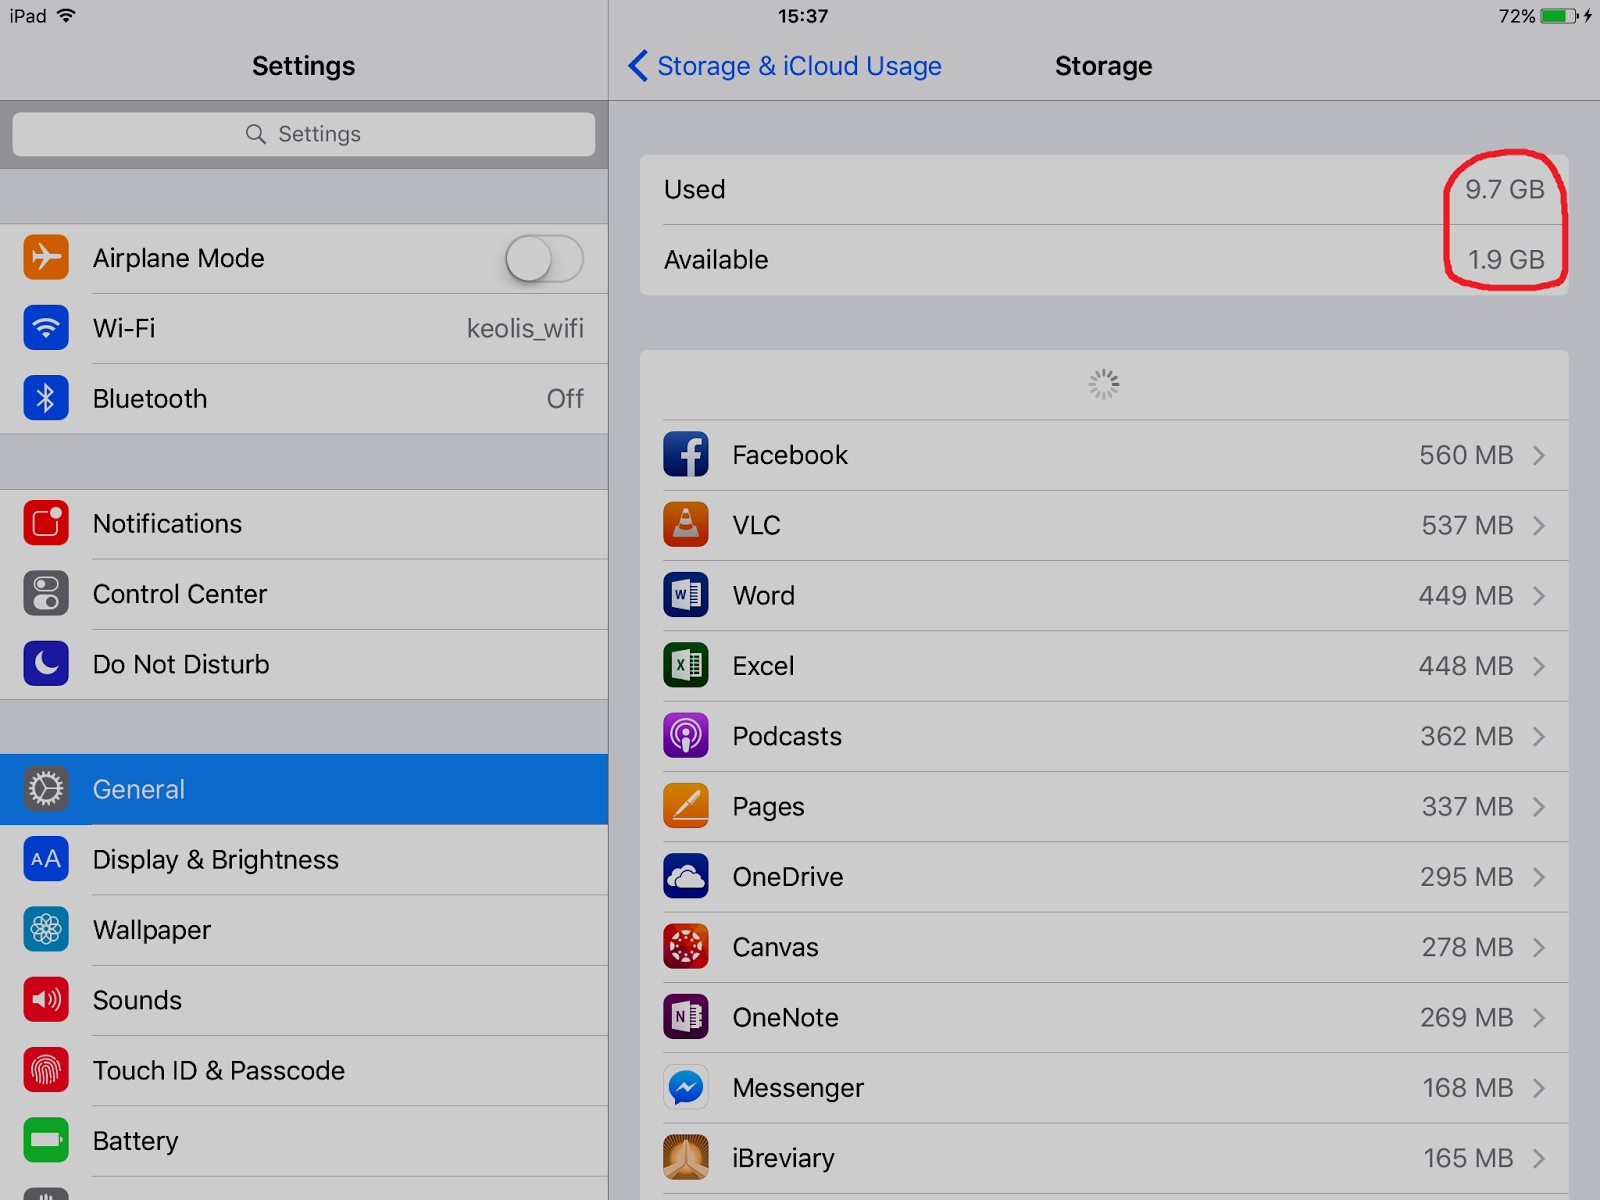This screenshot has height=1200, width=1600.
Task: Open Bluetooth Off status value
Action: (565, 399)
